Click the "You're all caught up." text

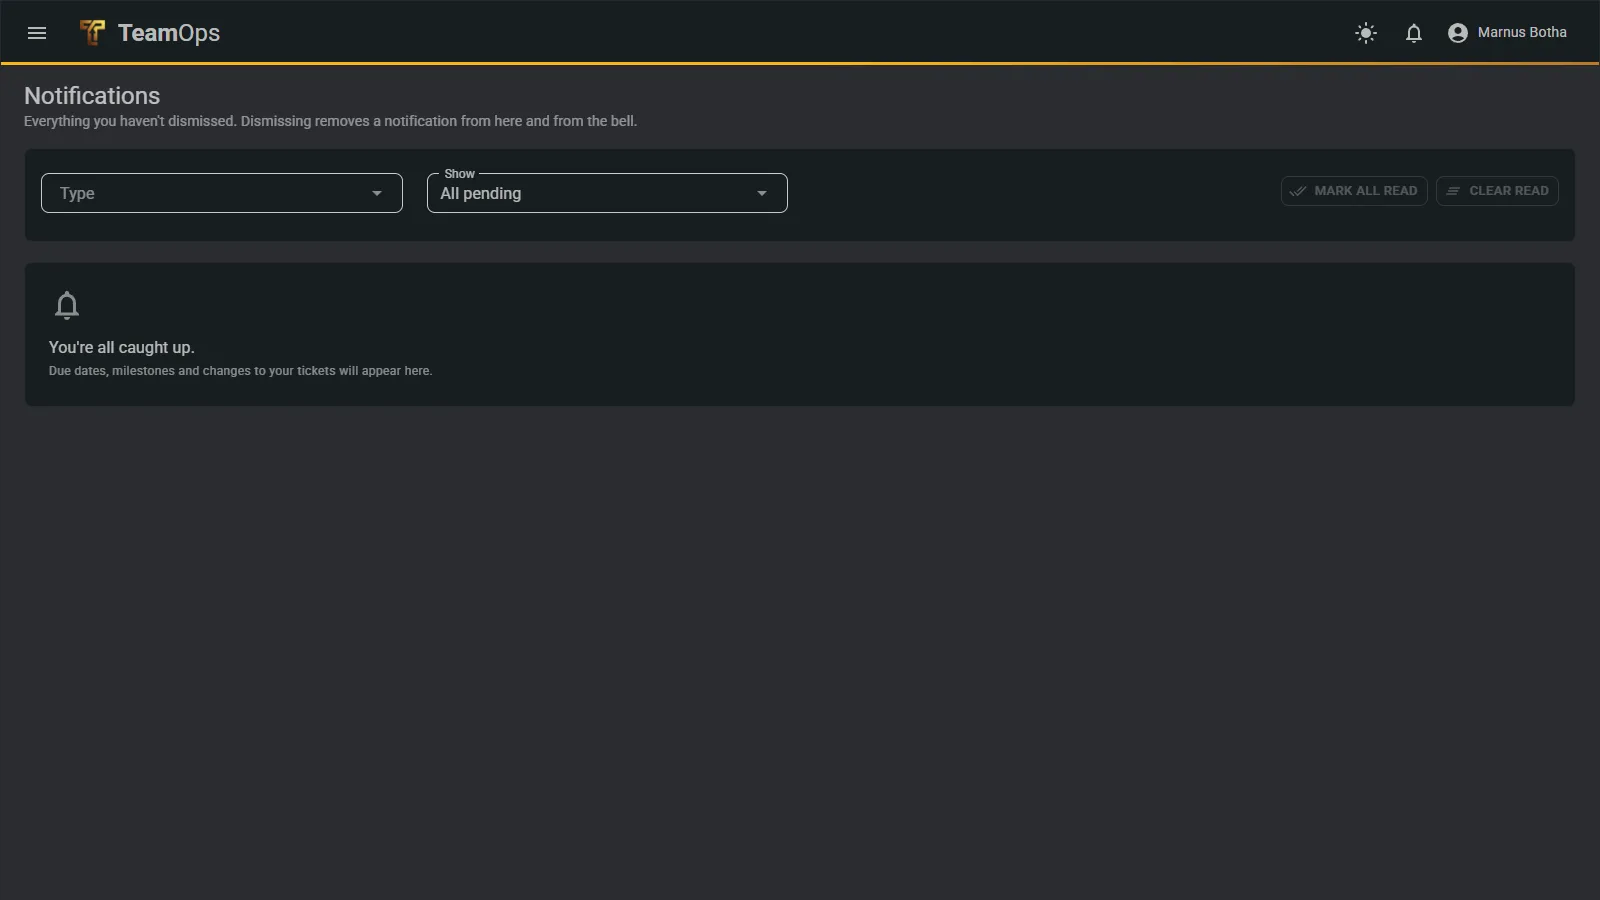122,348
